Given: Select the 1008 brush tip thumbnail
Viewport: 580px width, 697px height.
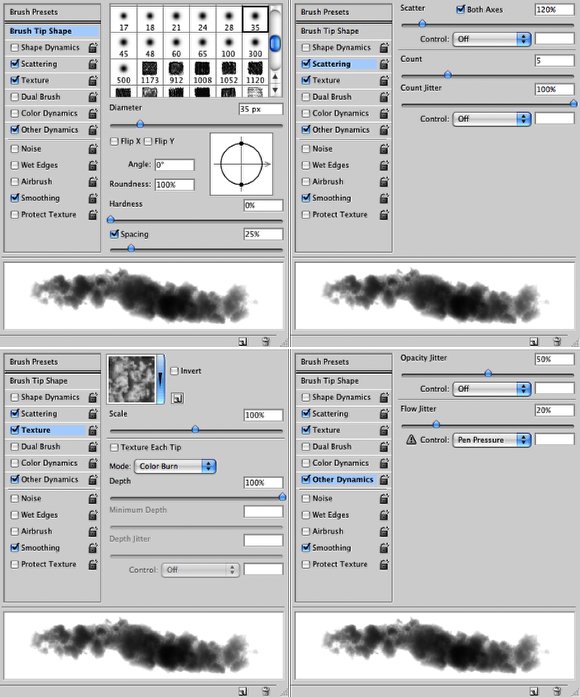Looking at the screenshot, I should pyautogui.click(x=202, y=72).
